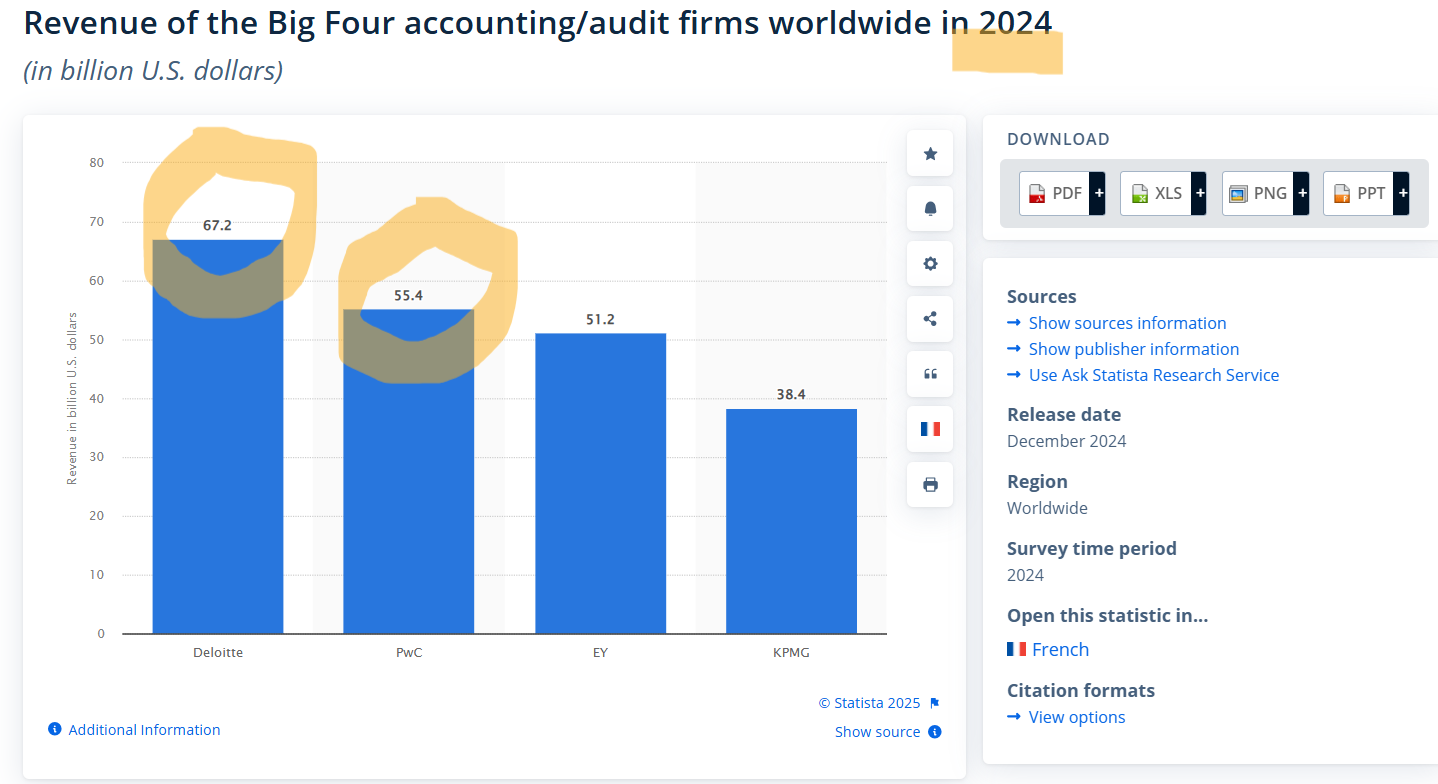This screenshot has height=784, width=1438.
Task: Click the print chart icon
Action: [930, 485]
